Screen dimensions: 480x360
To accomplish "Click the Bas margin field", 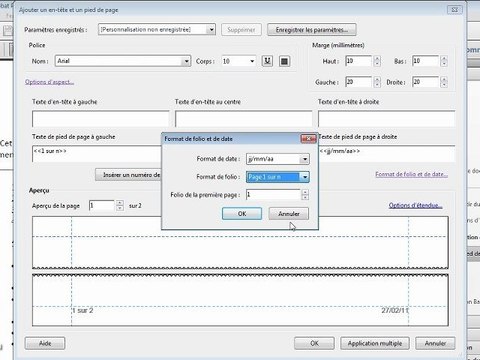I will click(425, 61).
